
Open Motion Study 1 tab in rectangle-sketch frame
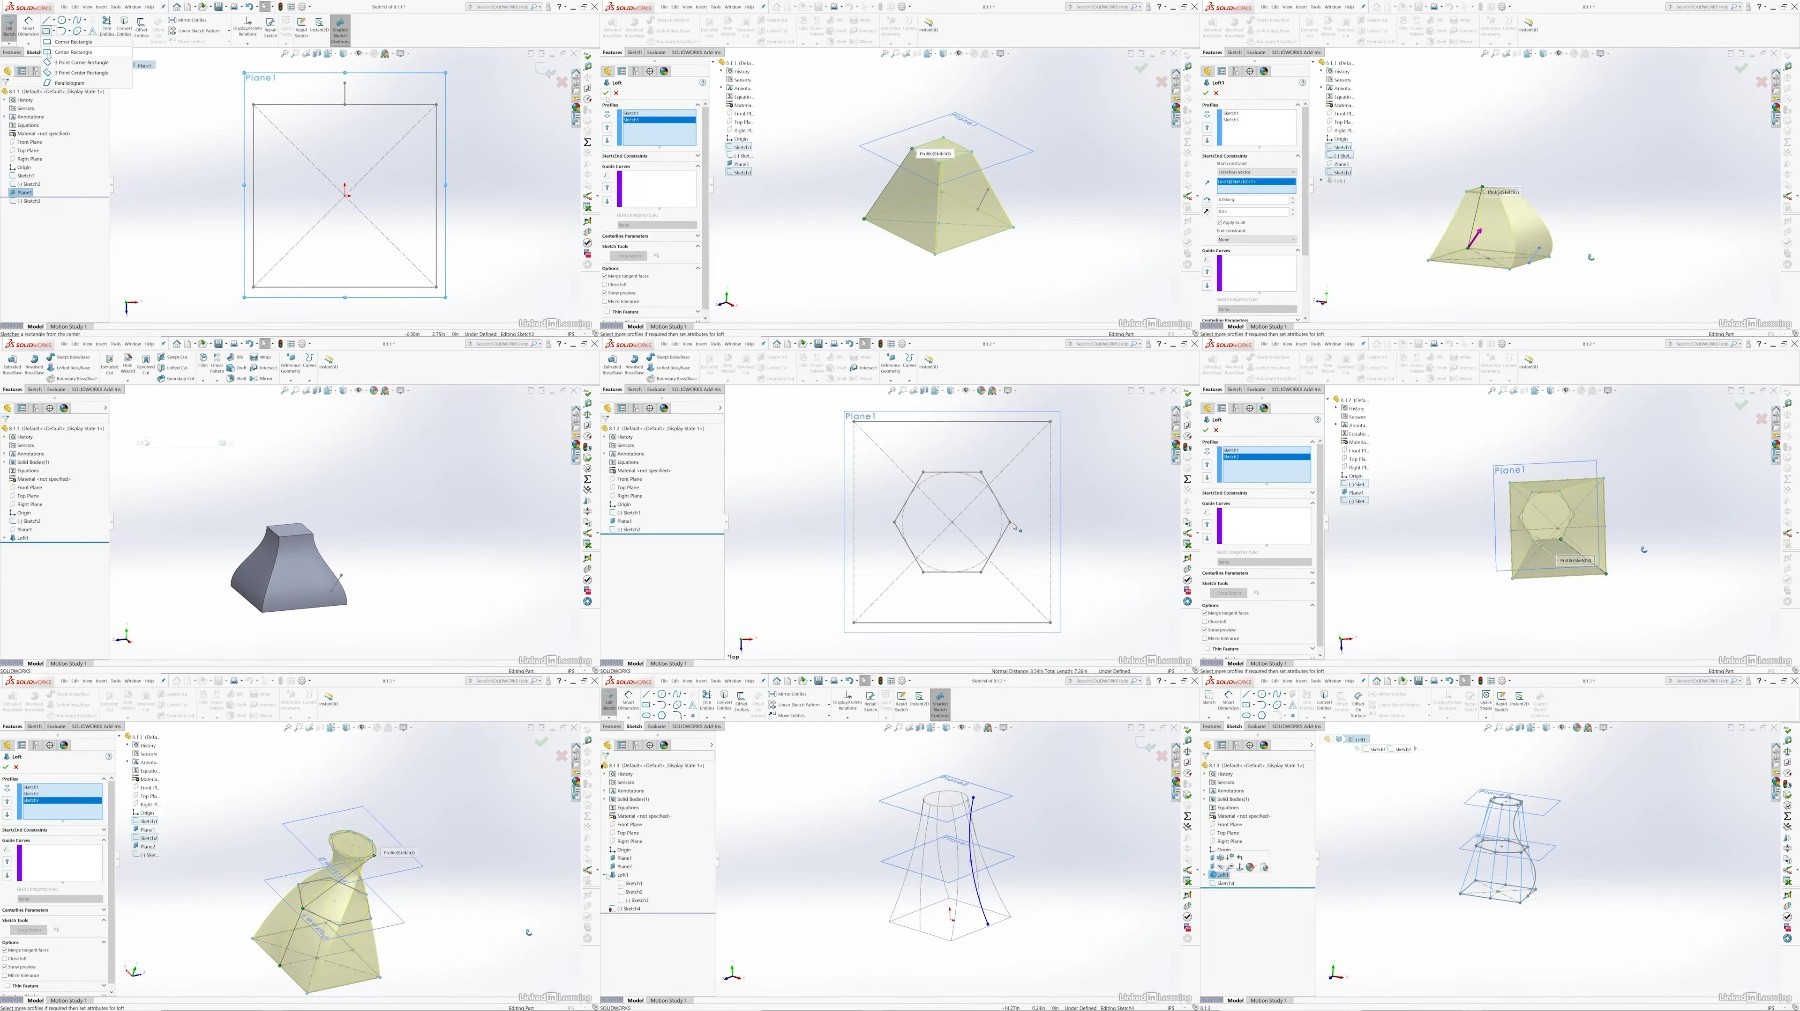(x=68, y=326)
